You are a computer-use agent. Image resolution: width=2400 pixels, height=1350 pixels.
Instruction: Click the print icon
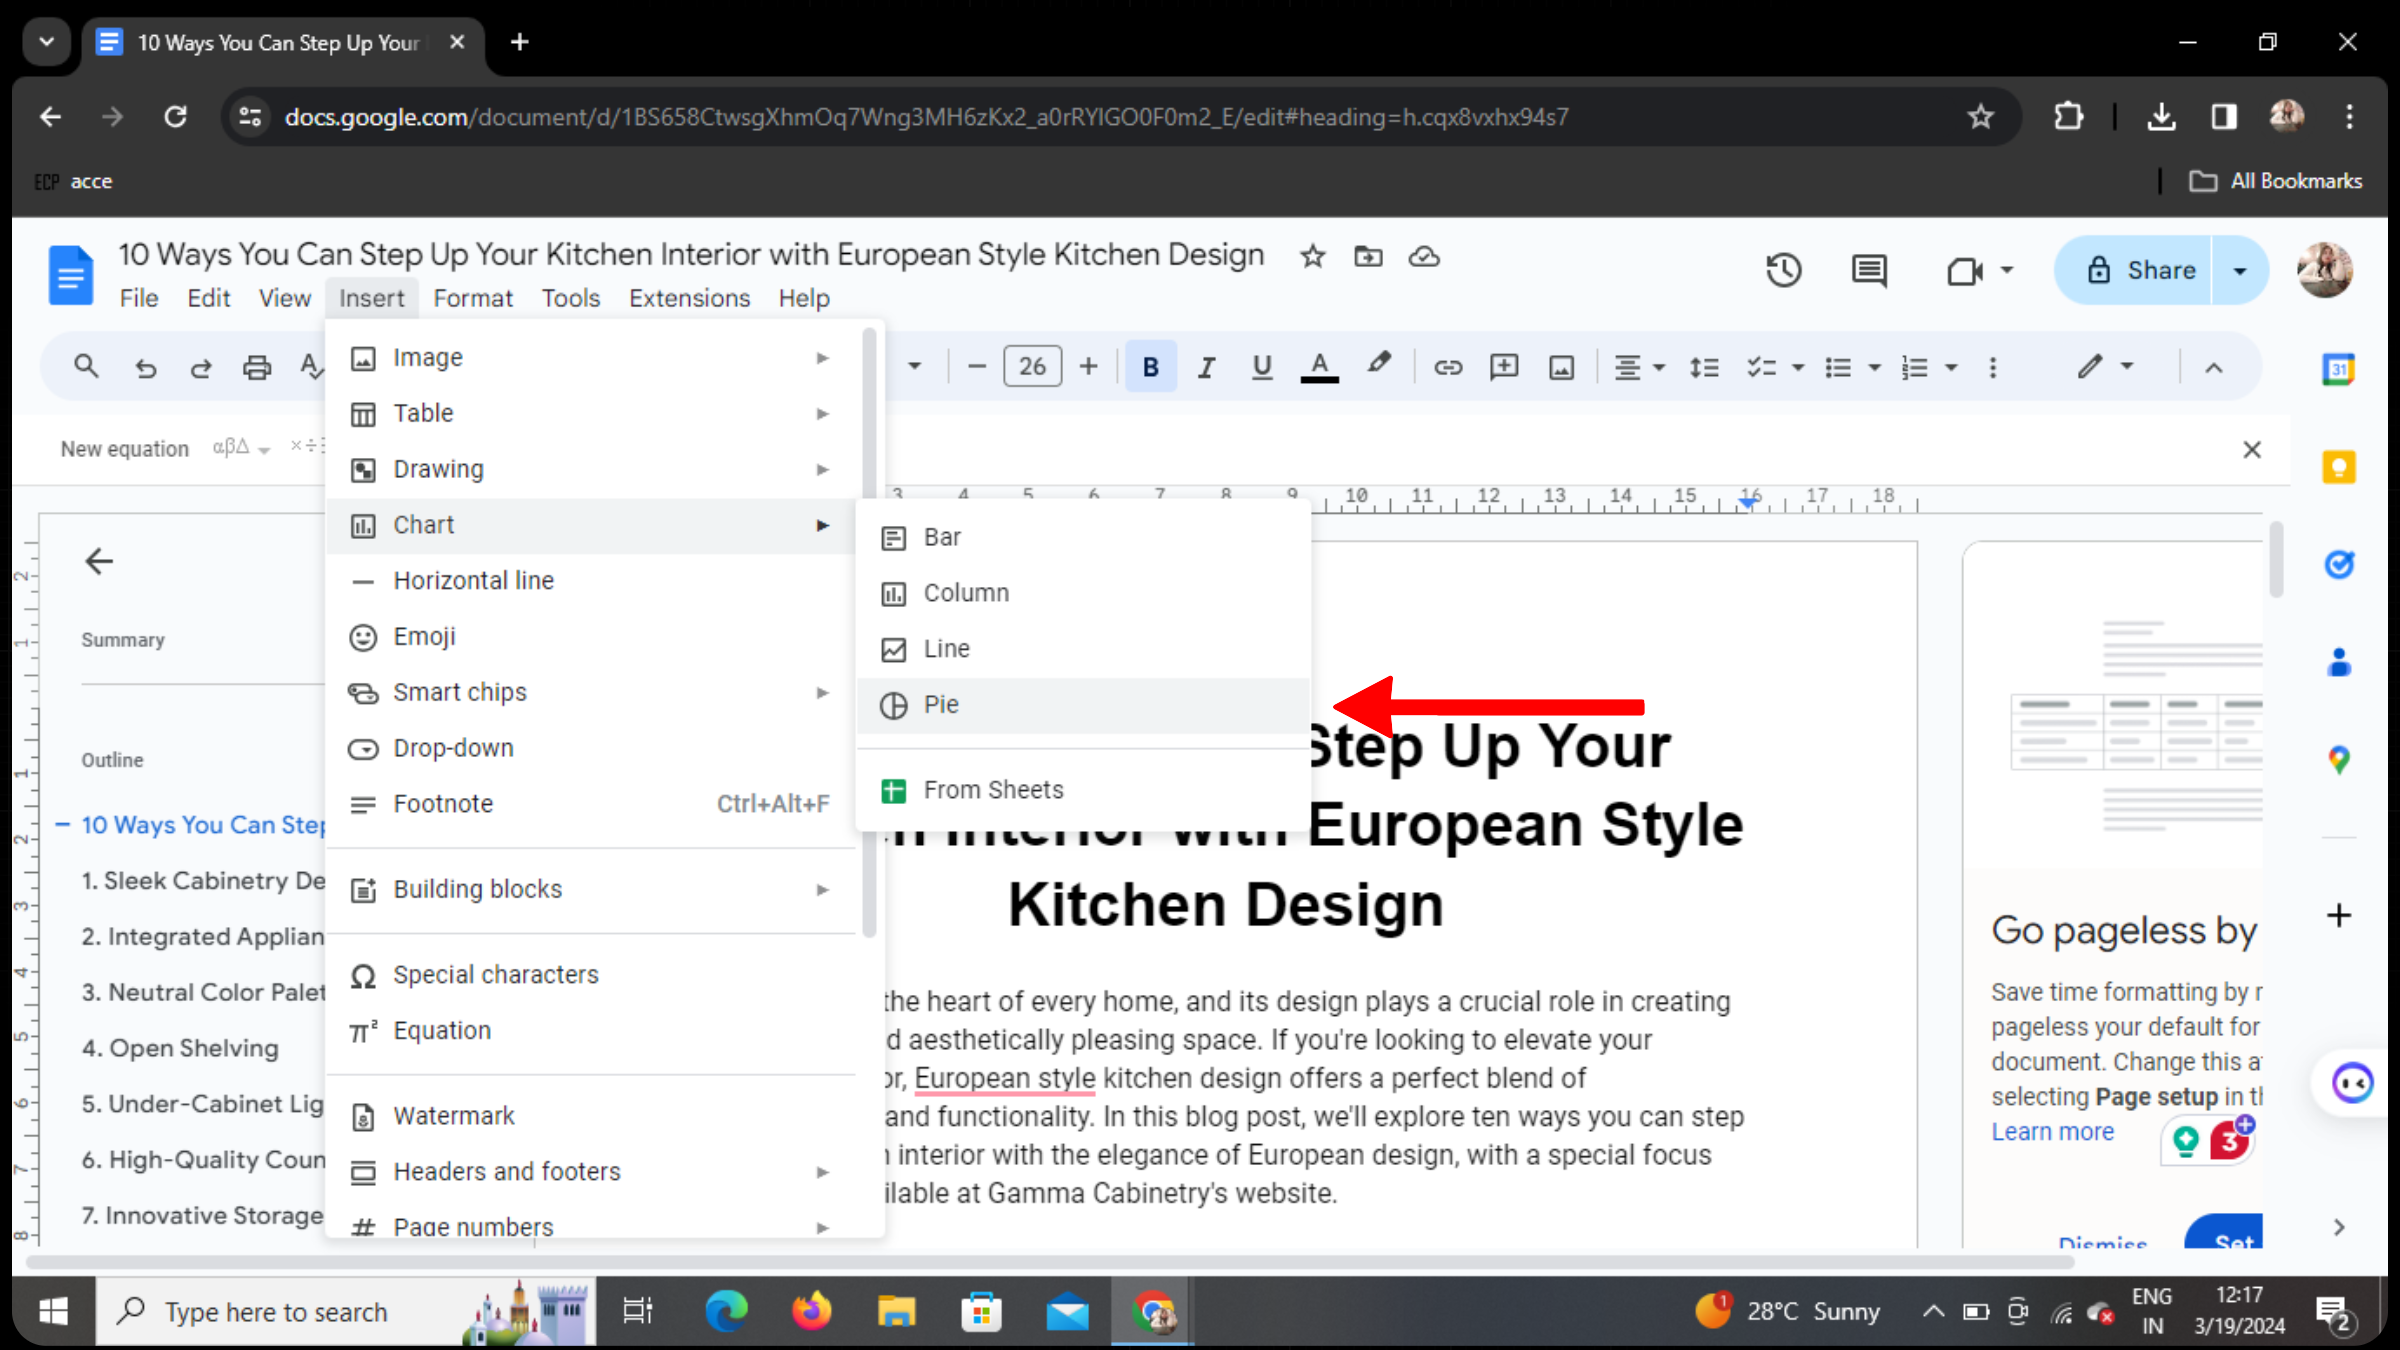(257, 367)
